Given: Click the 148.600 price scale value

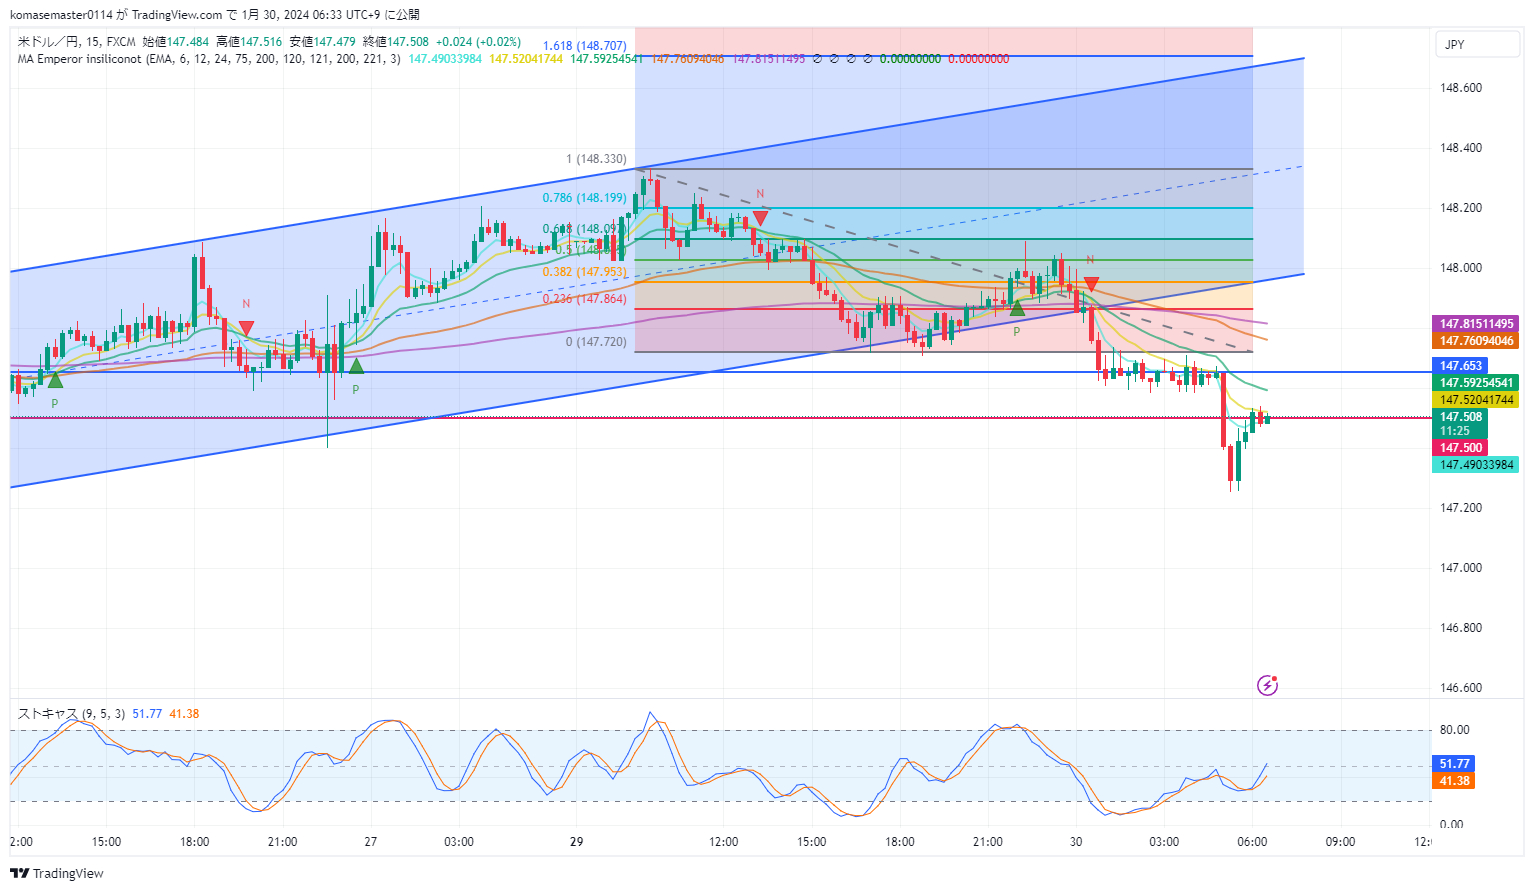Looking at the screenshot, I should click(x=1461, y=88).
